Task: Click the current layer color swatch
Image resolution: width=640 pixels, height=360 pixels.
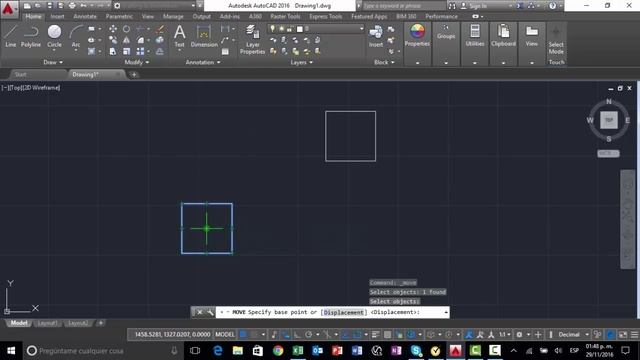Action: pyautogui.click(x=300, y=29)
